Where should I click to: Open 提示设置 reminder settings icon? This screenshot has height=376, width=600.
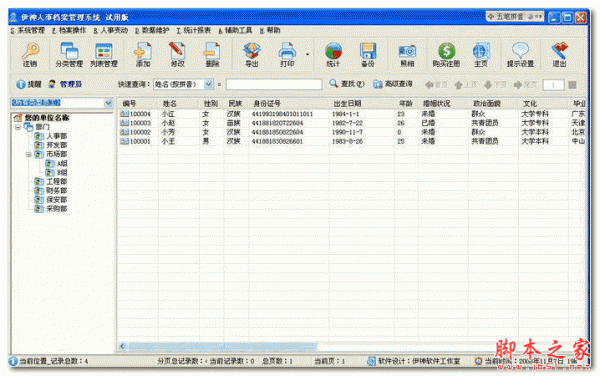(x=520, y=55)
